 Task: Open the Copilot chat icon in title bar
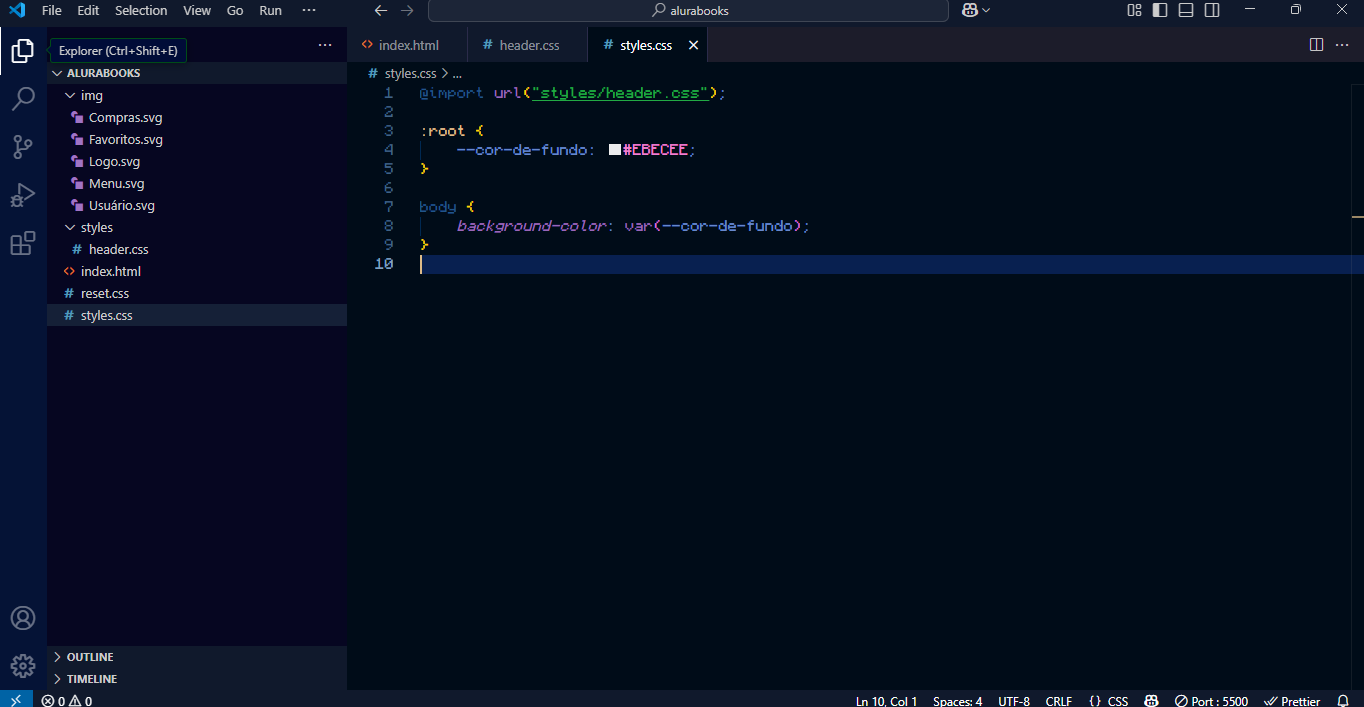pyautogui.click(x=969, y=10)
